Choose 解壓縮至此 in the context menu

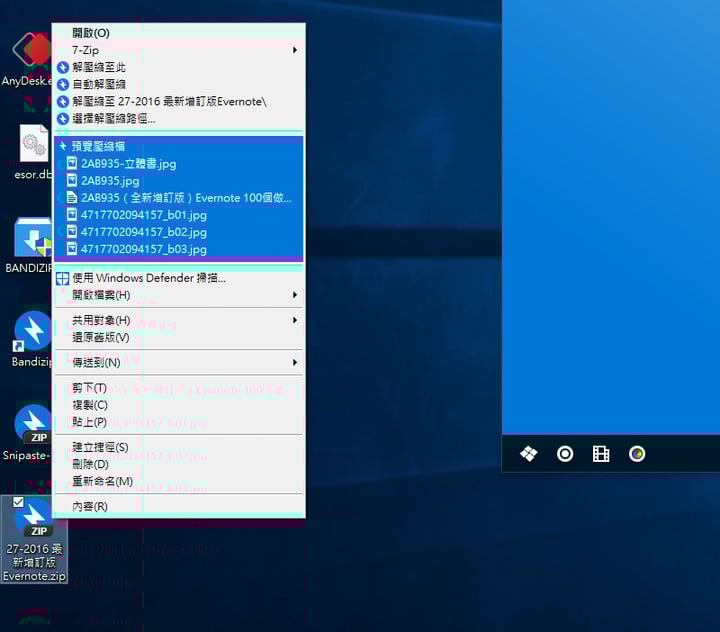pyautogui.click(x=179, y=68)
